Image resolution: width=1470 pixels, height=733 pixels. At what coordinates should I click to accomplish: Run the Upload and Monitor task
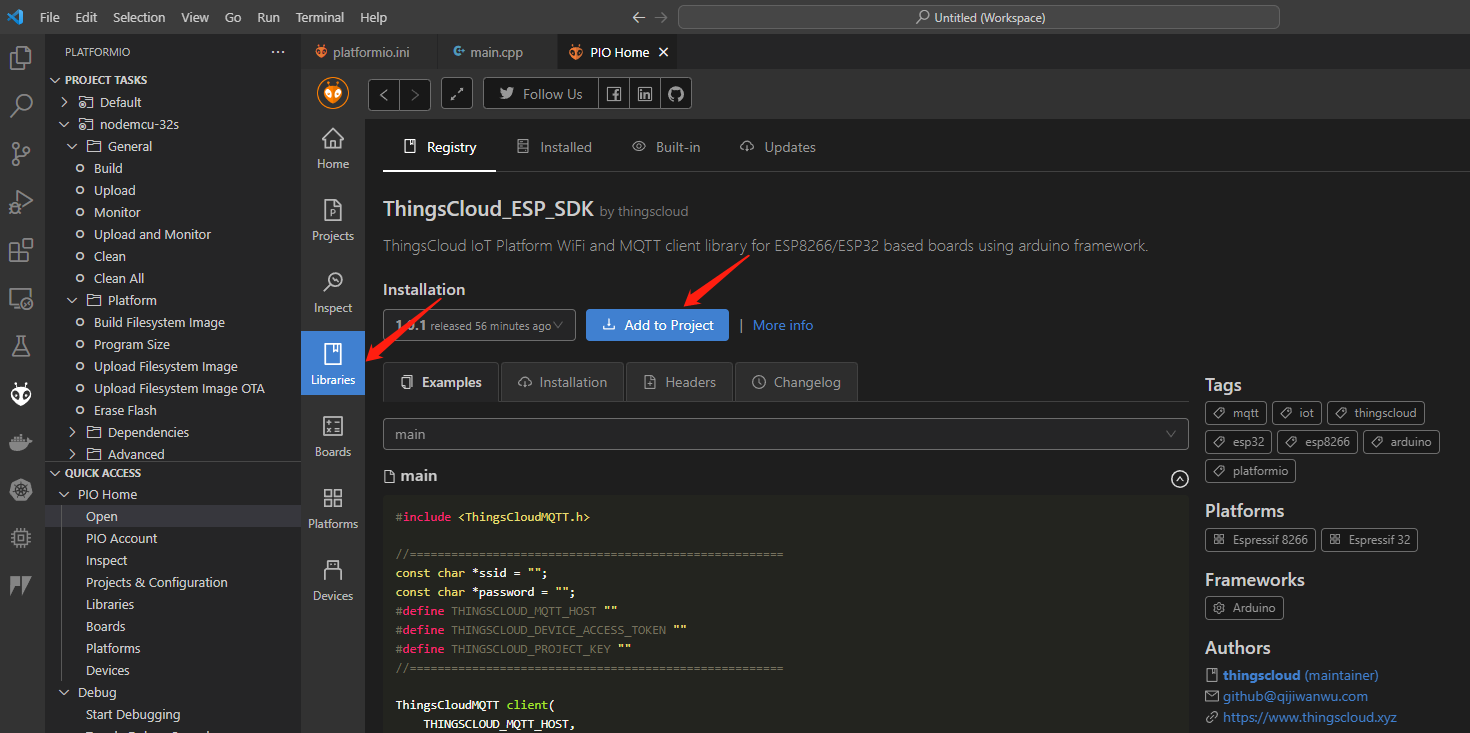(152, 234)
